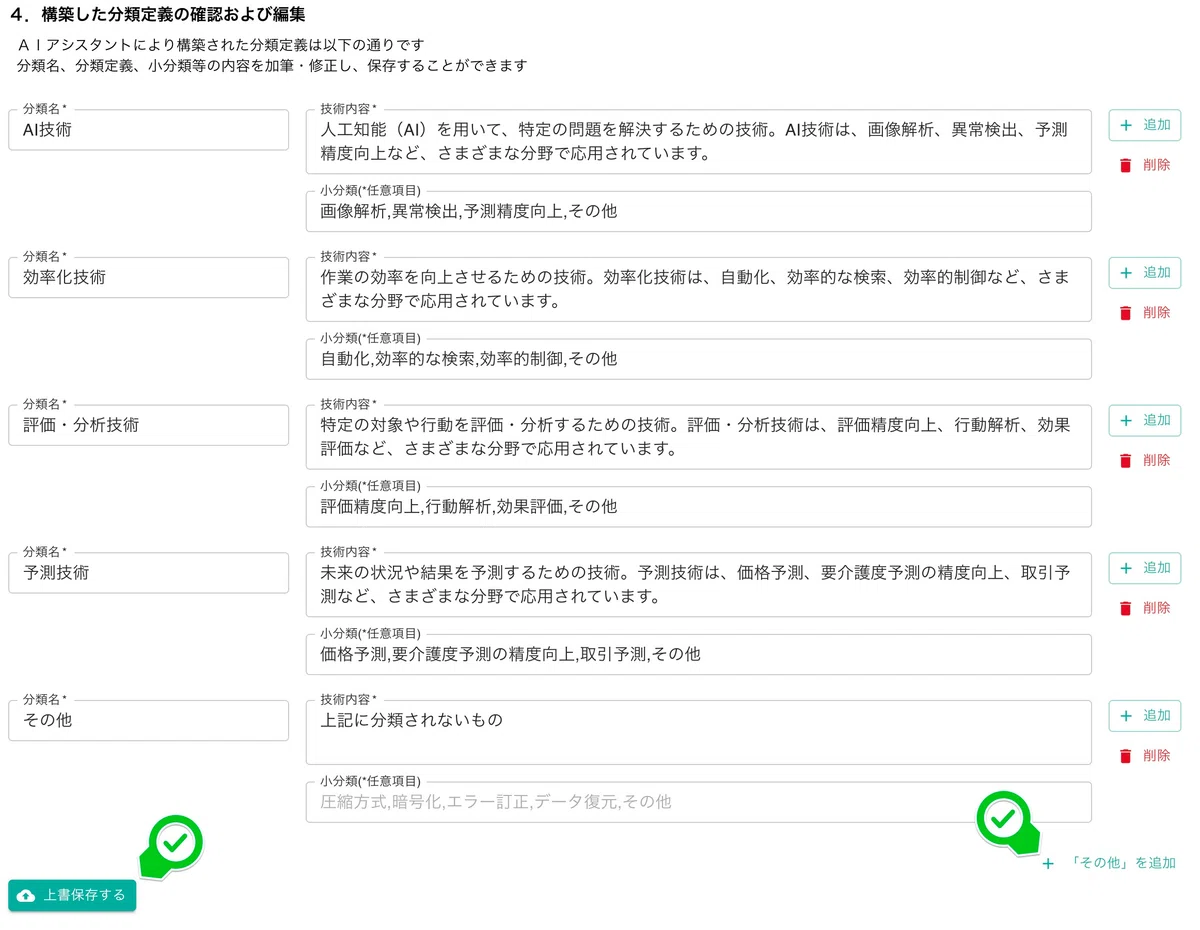Click the trash icon in 効率化技術 row
Viewport: 1200px width, 930px height.
coord(1126,313)
